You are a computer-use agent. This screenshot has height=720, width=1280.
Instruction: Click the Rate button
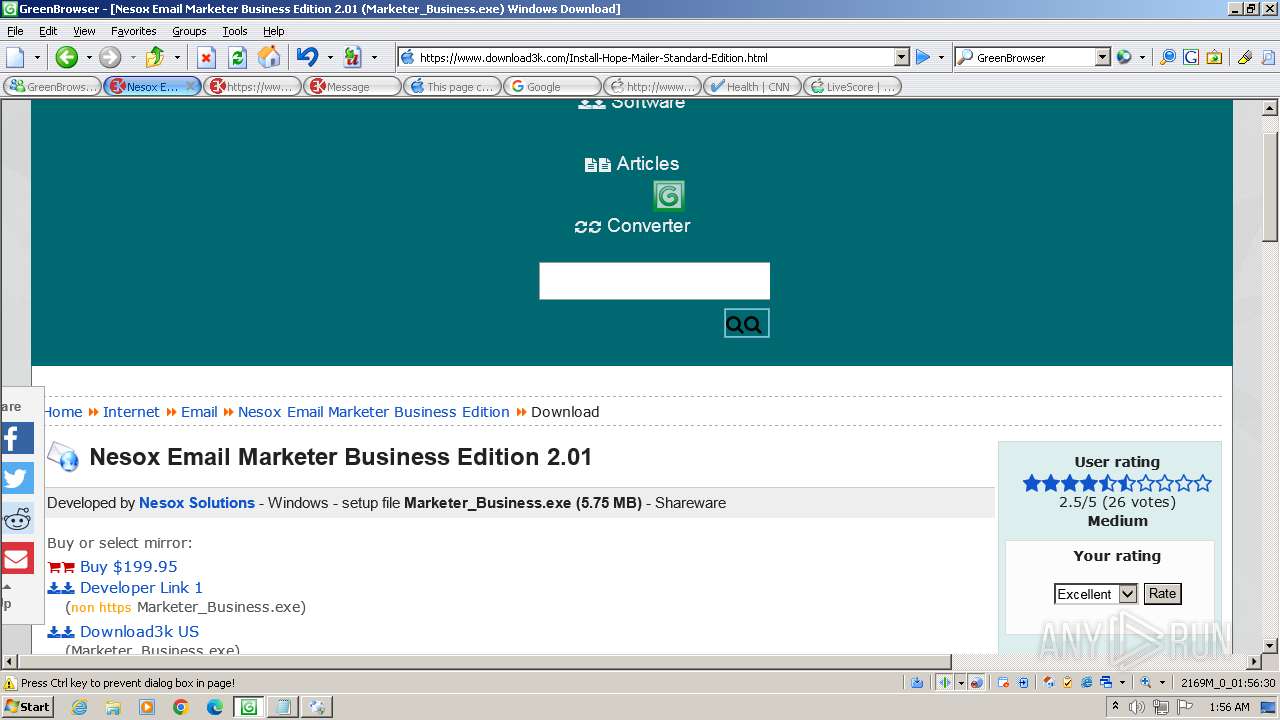pos(1162,593)
